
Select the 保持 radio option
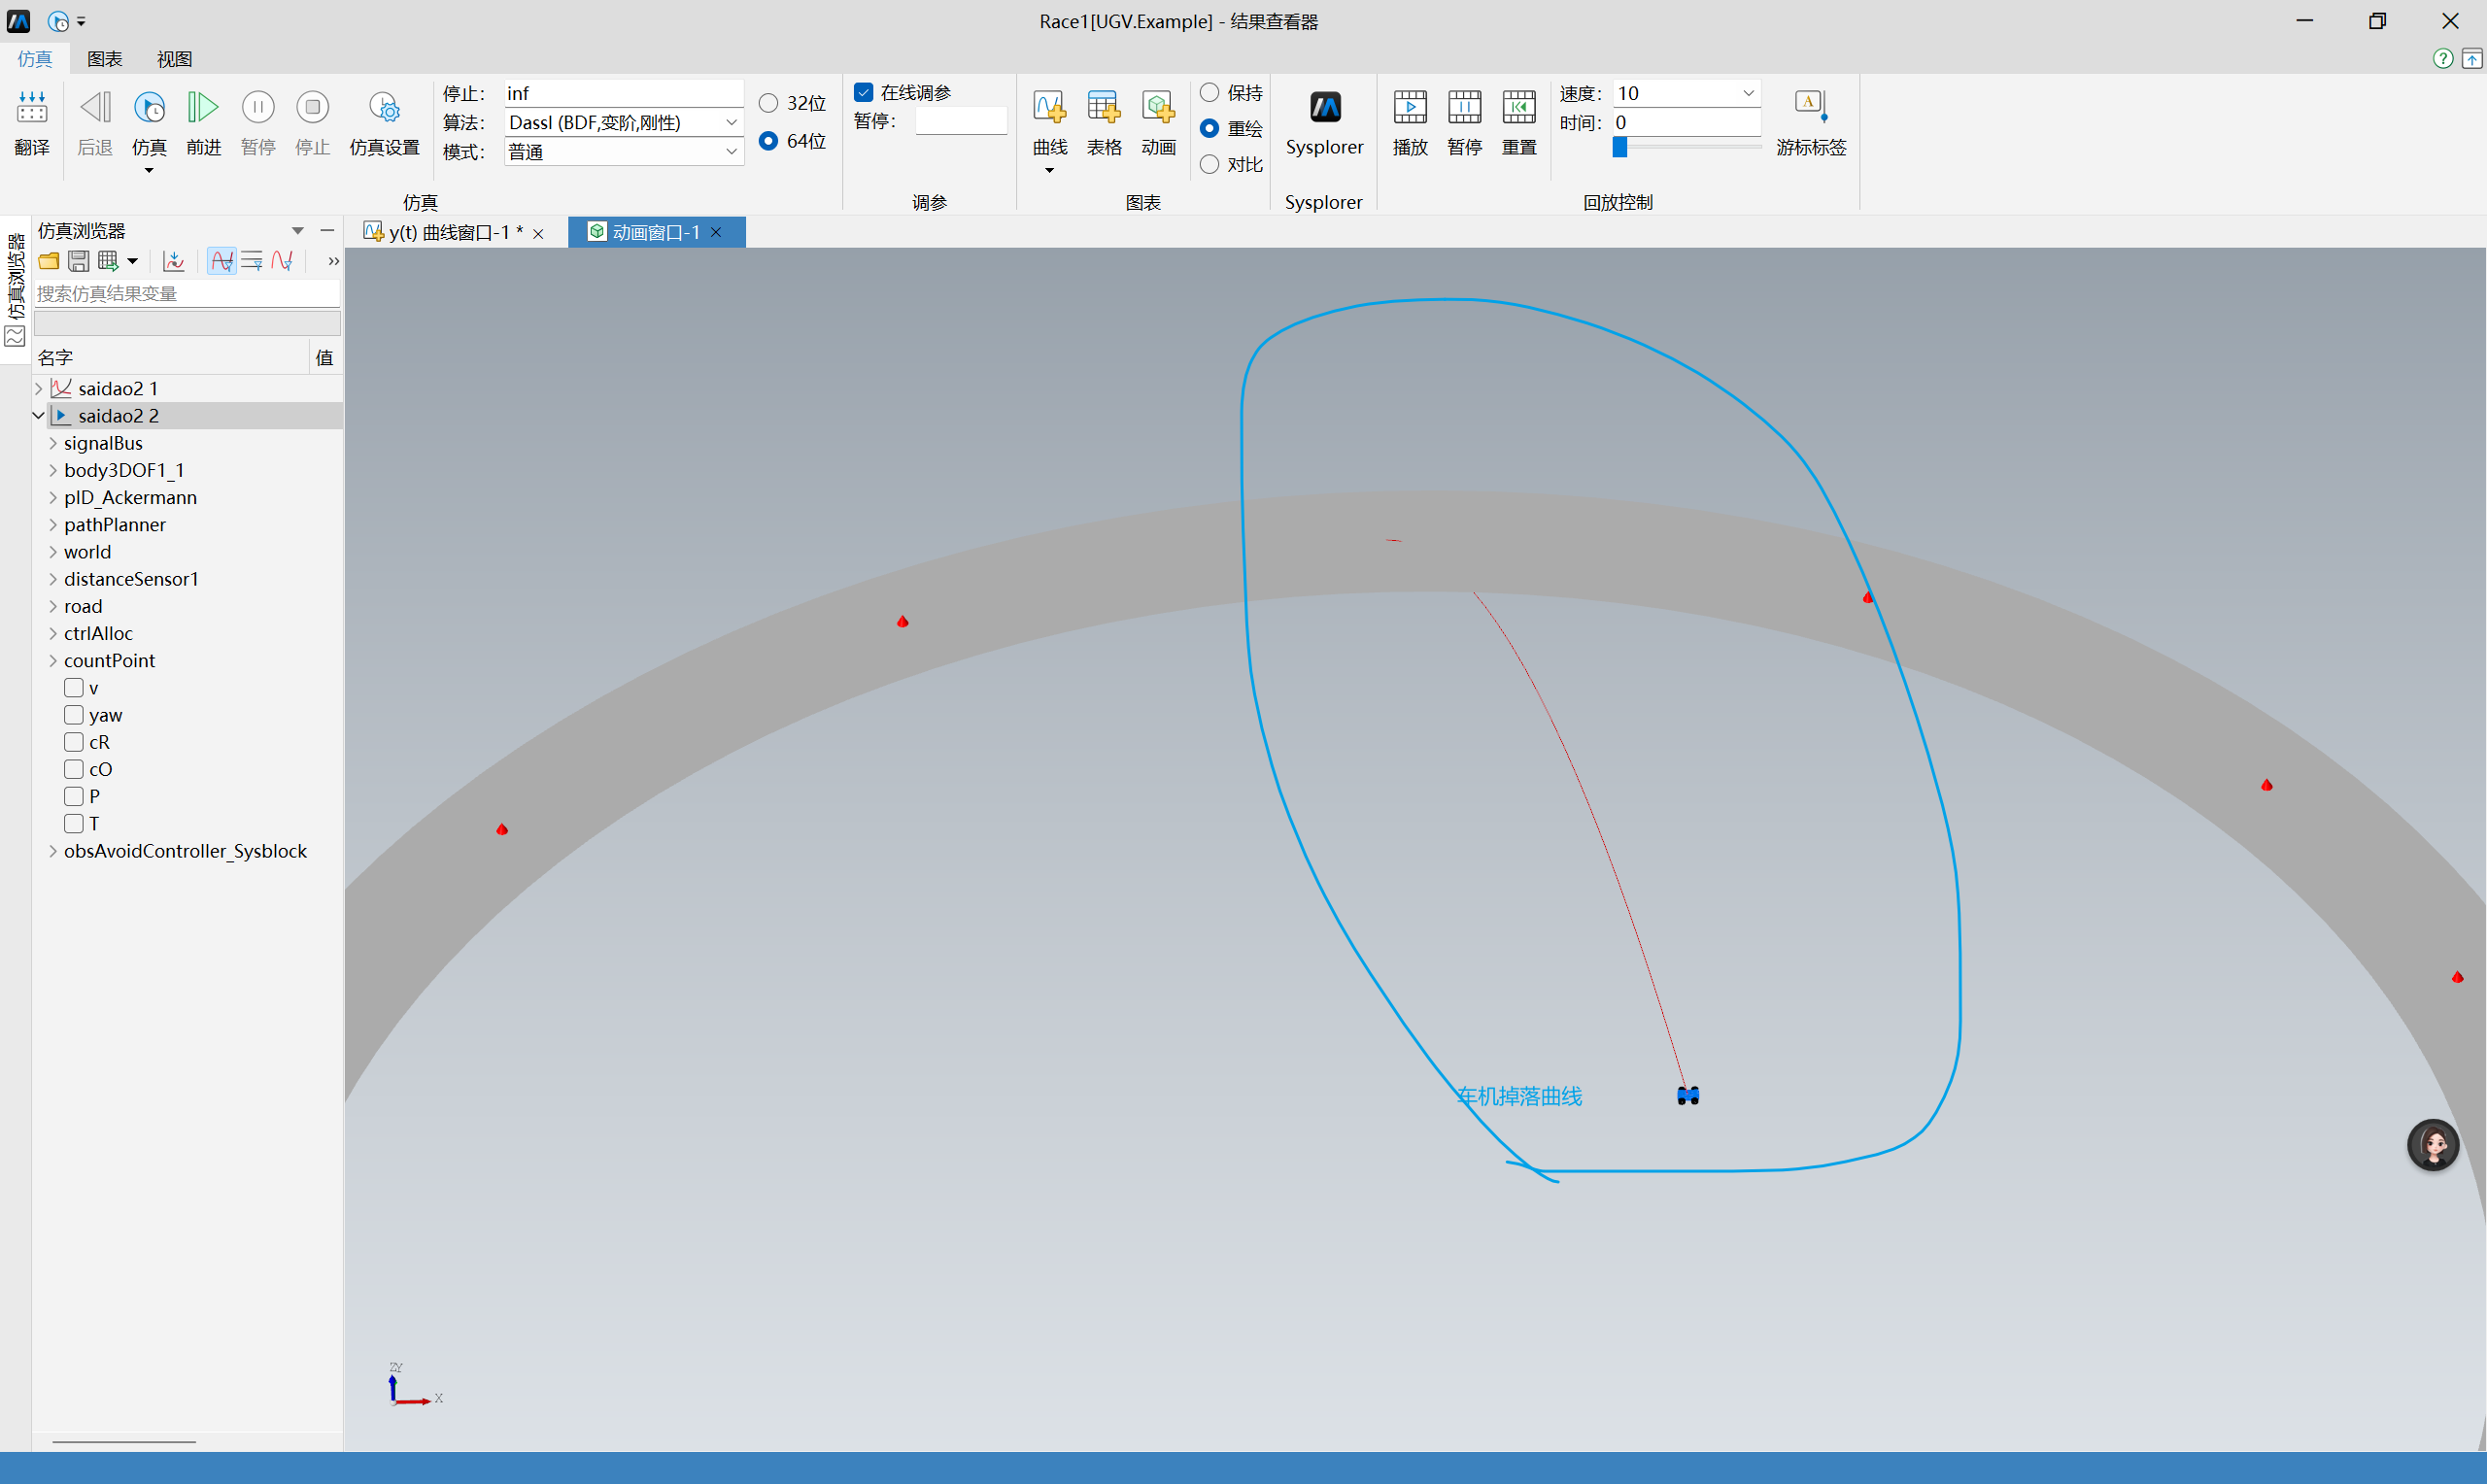click(1210, 92)
